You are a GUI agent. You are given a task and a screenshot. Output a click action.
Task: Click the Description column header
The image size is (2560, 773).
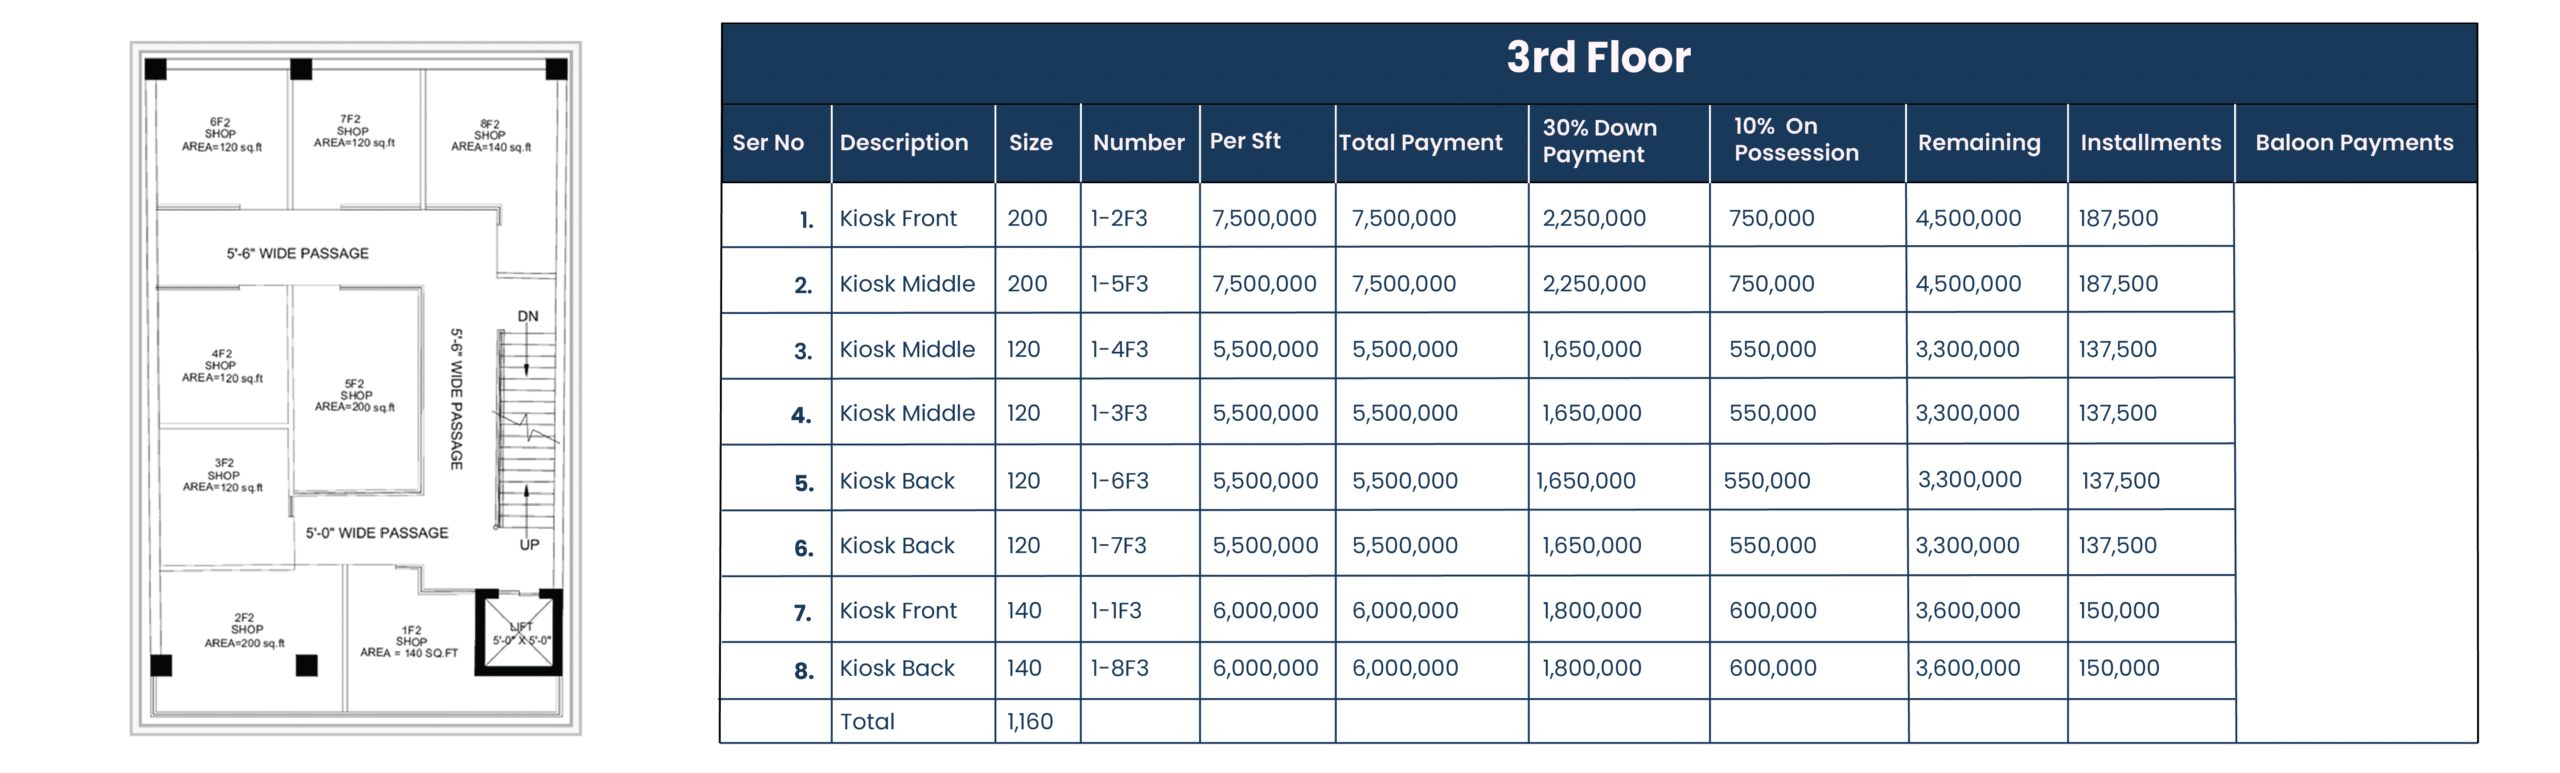pos(904,143)
